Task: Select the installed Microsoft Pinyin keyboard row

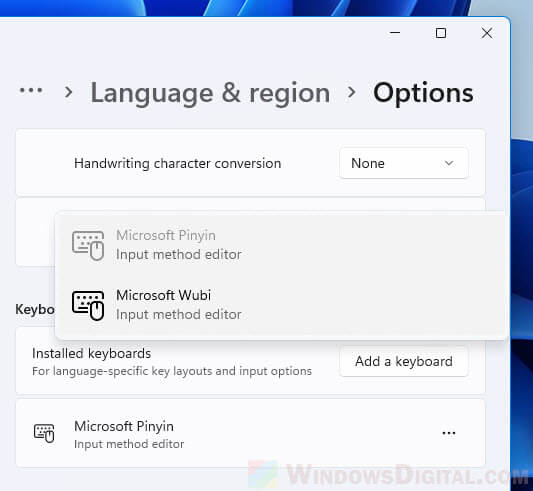Action: point(250,433)
